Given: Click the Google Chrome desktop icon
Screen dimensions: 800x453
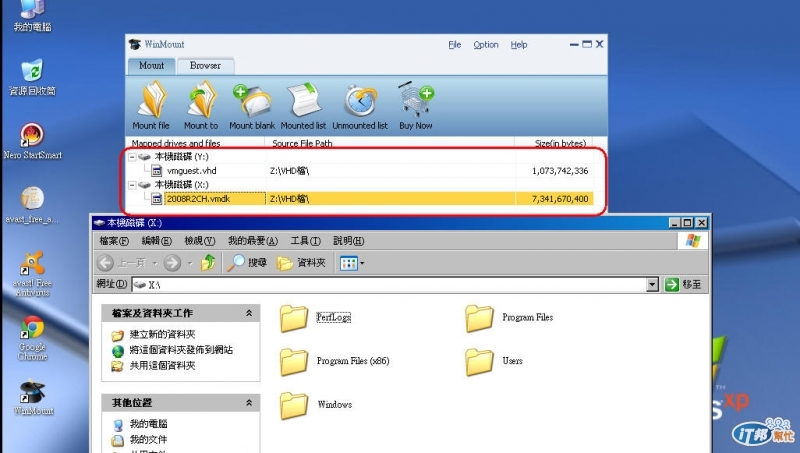Looking at the screenshot, I should pyautogui.click(x=32, y=339).
